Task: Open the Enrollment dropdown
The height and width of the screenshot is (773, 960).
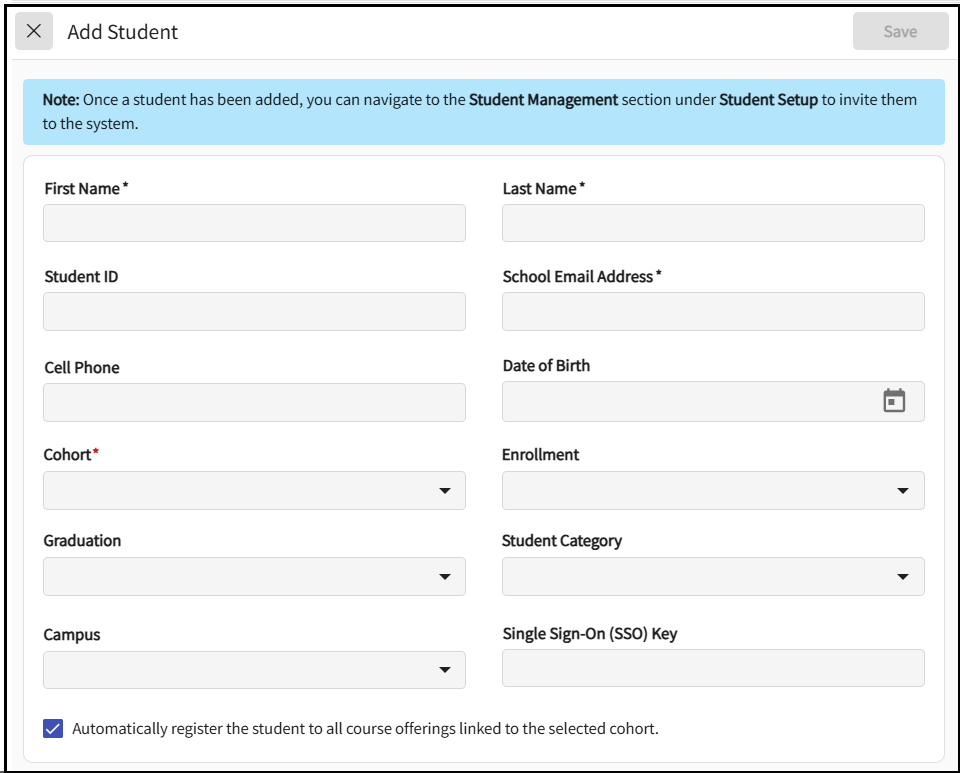Action: [x=712, y=490]
